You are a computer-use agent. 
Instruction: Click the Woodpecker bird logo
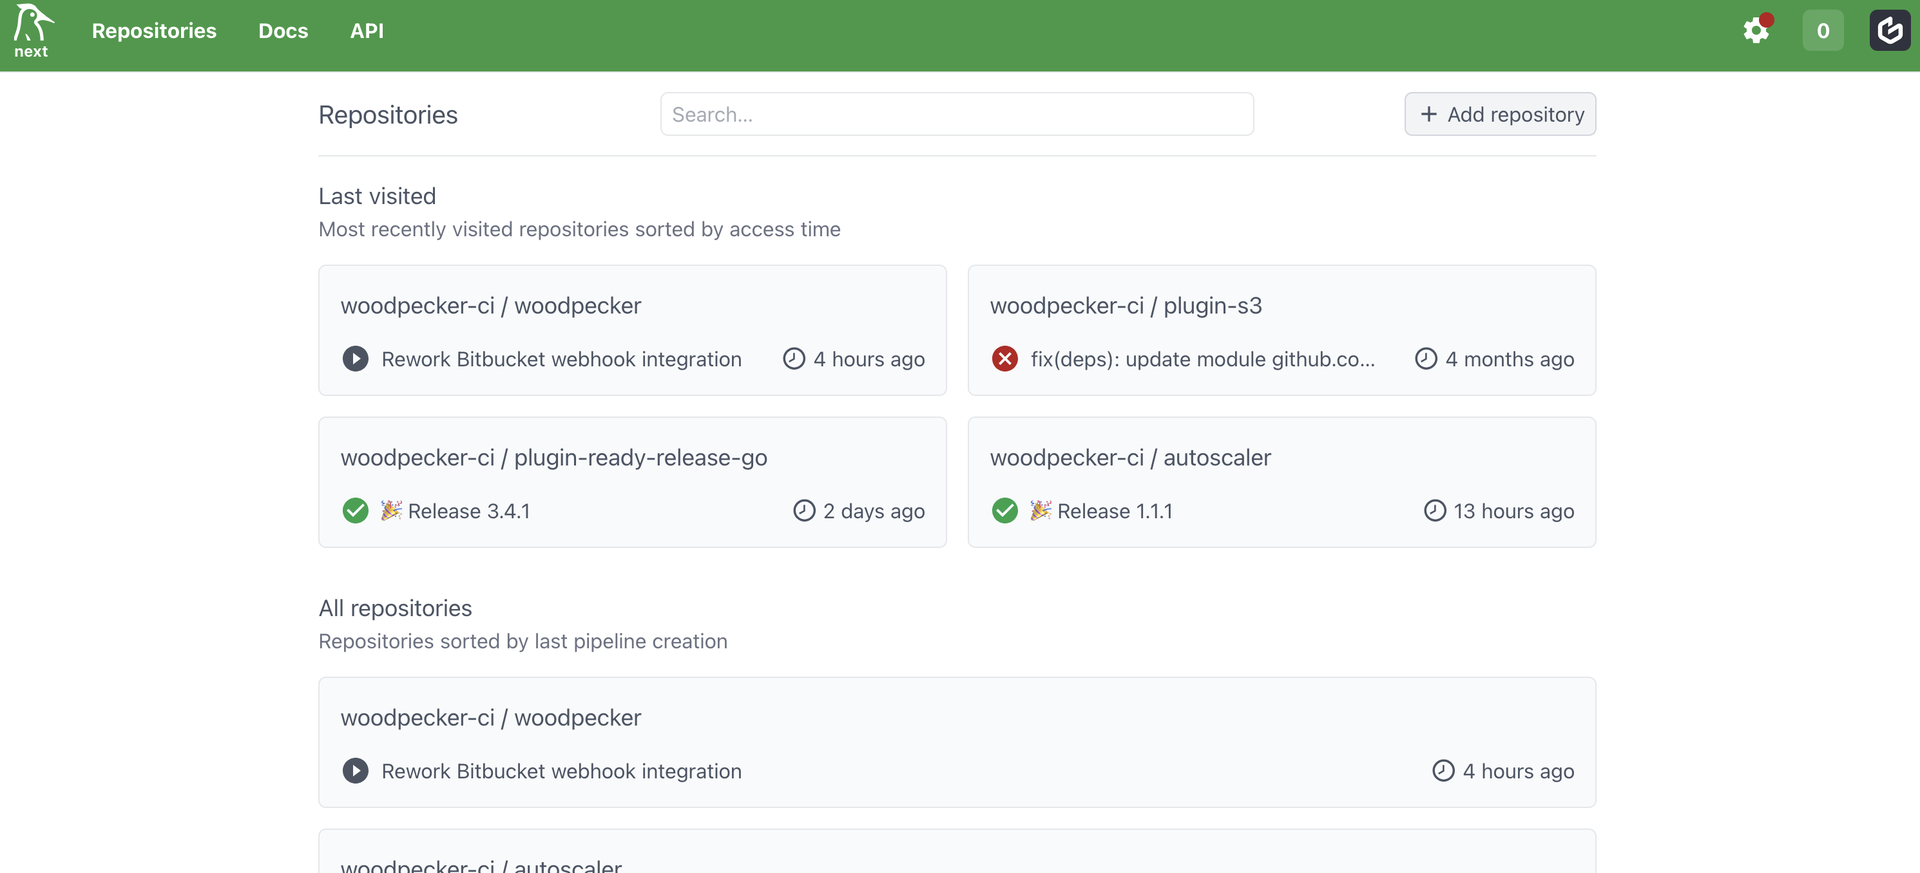[x=32, y=23]
